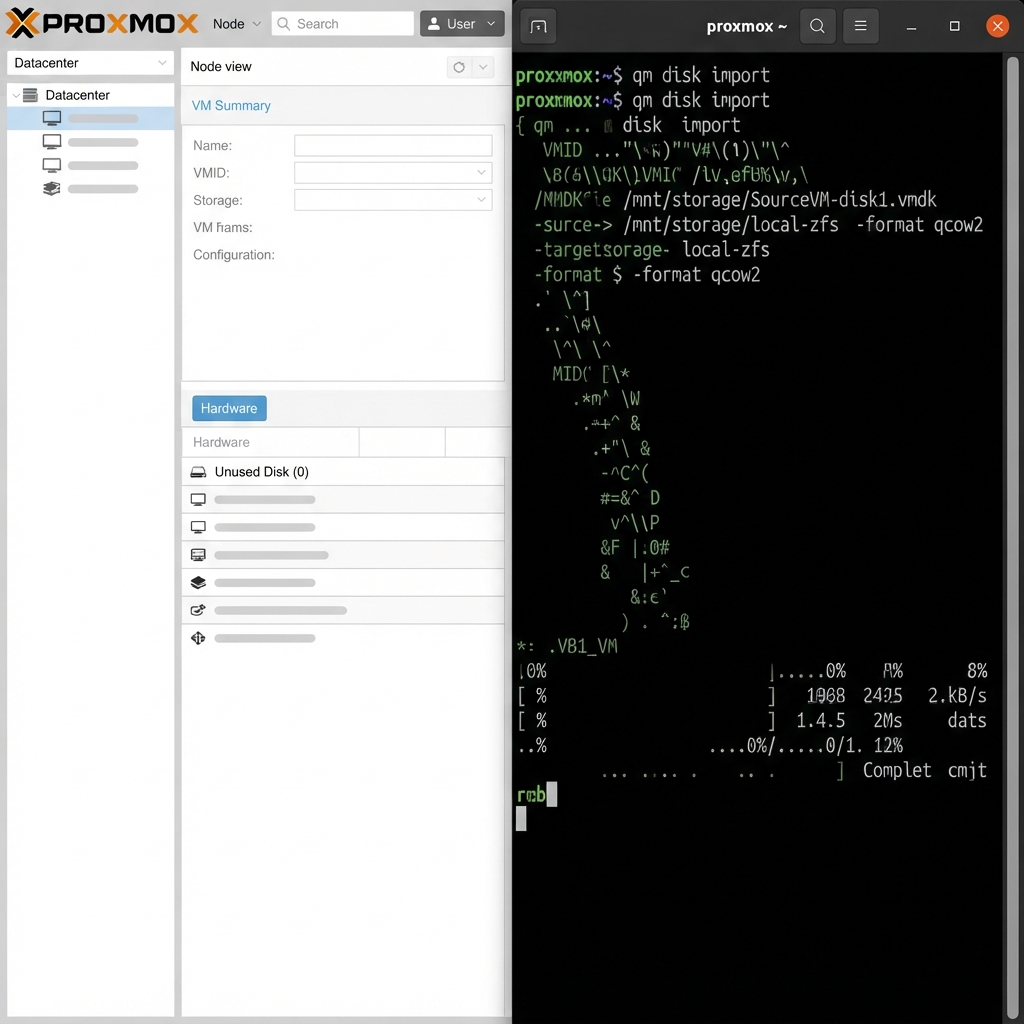Viewport: 1024px width, 1024px height.
Task: Click the user silhouette icon
Action: click(x=433, y=24)
